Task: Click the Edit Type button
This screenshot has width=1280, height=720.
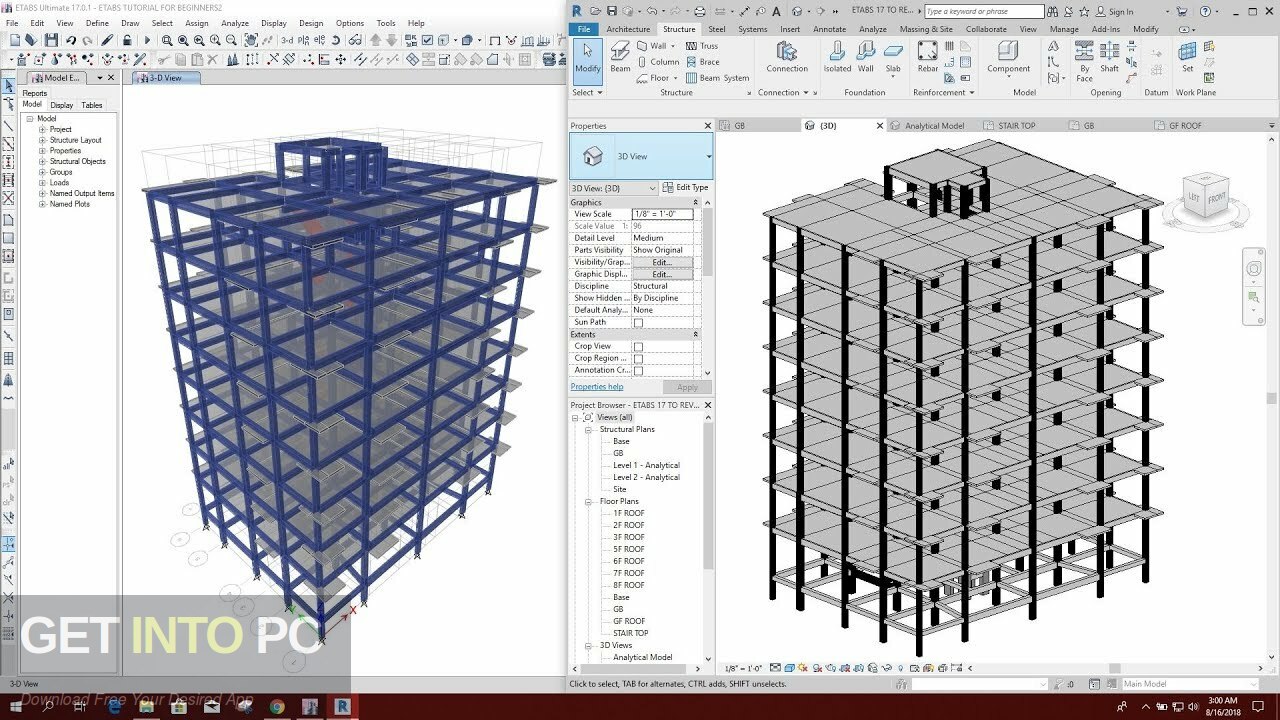Action: pos(685,188)
